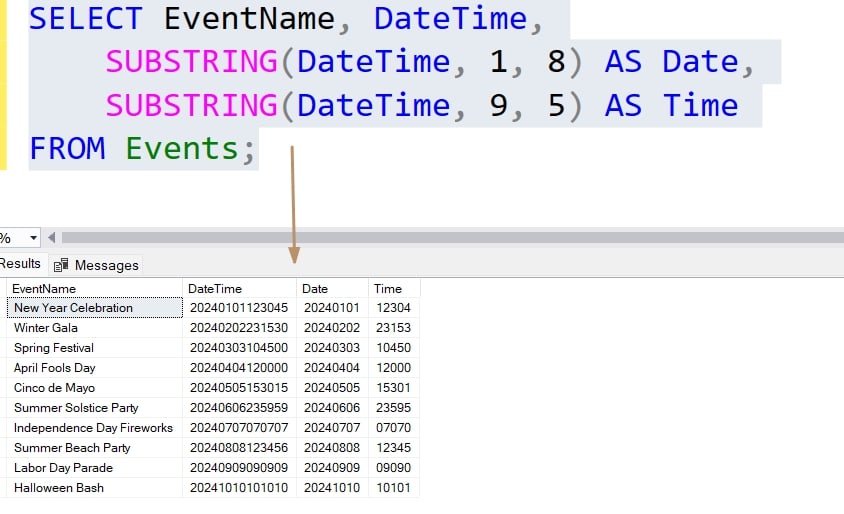Click Date value 20240707

pos(332,428)
